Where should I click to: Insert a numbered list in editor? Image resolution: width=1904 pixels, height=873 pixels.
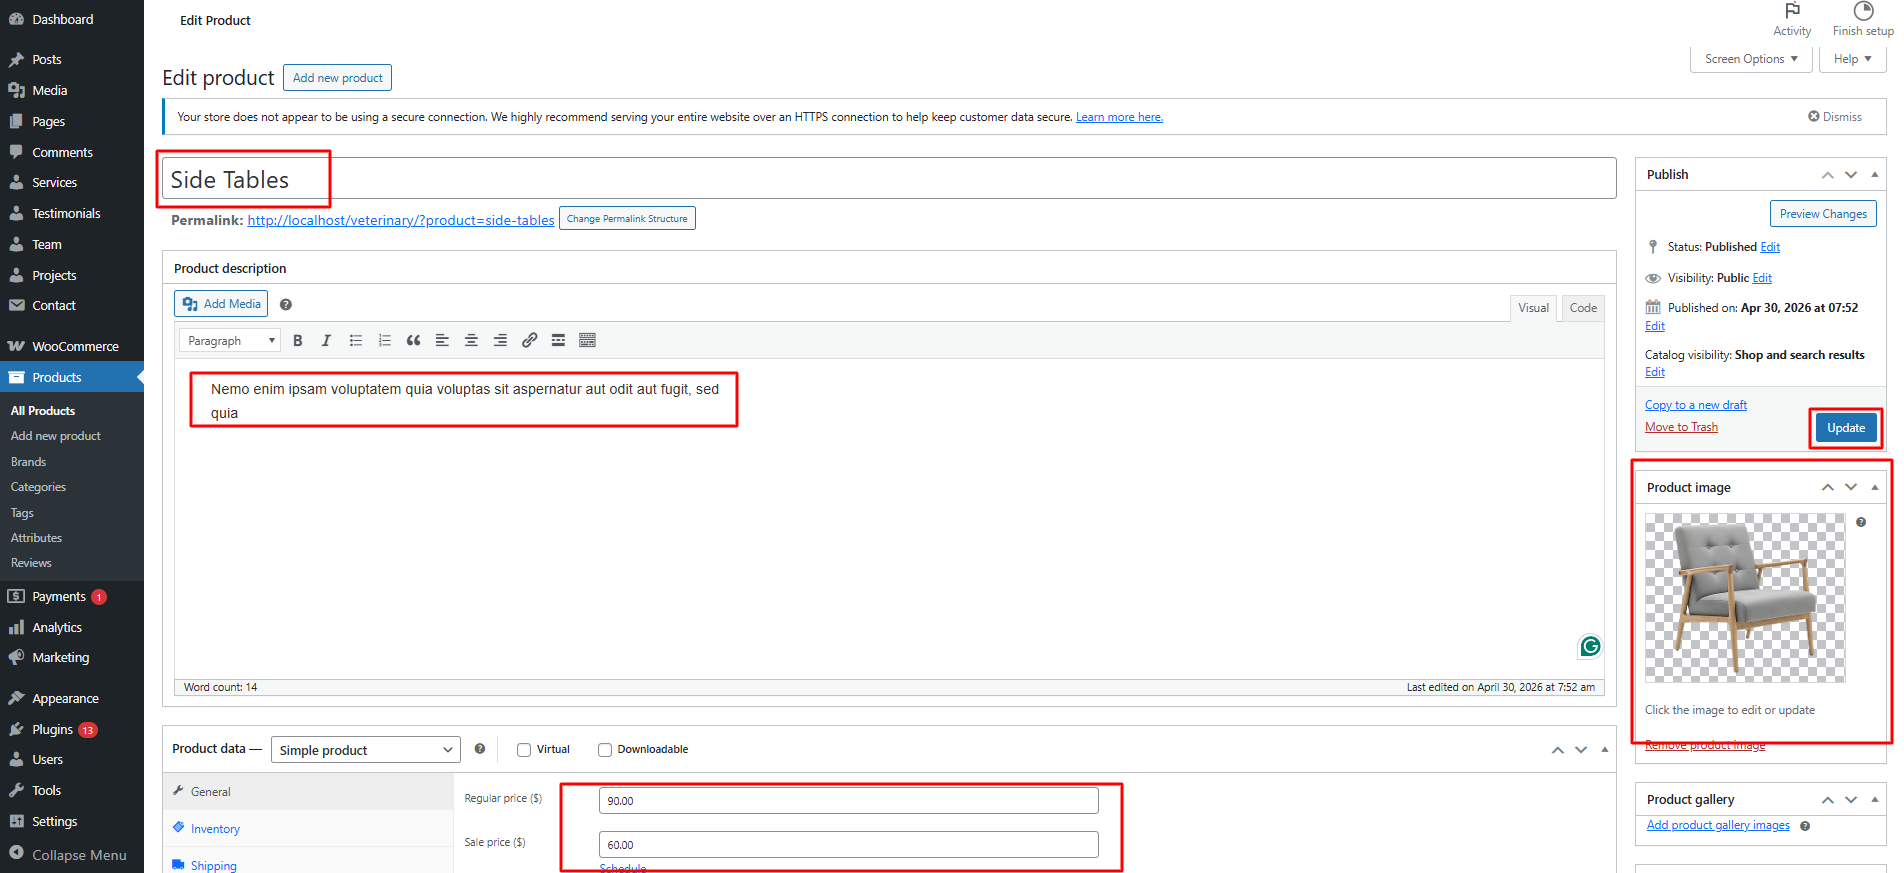384,341
